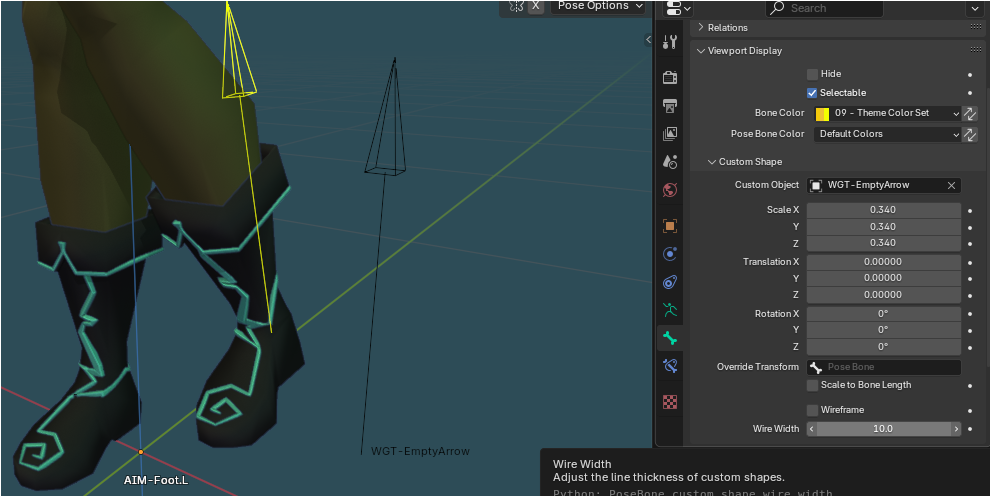
Task: Click the yellow Bone Color swatch
Action: point(822,114)
